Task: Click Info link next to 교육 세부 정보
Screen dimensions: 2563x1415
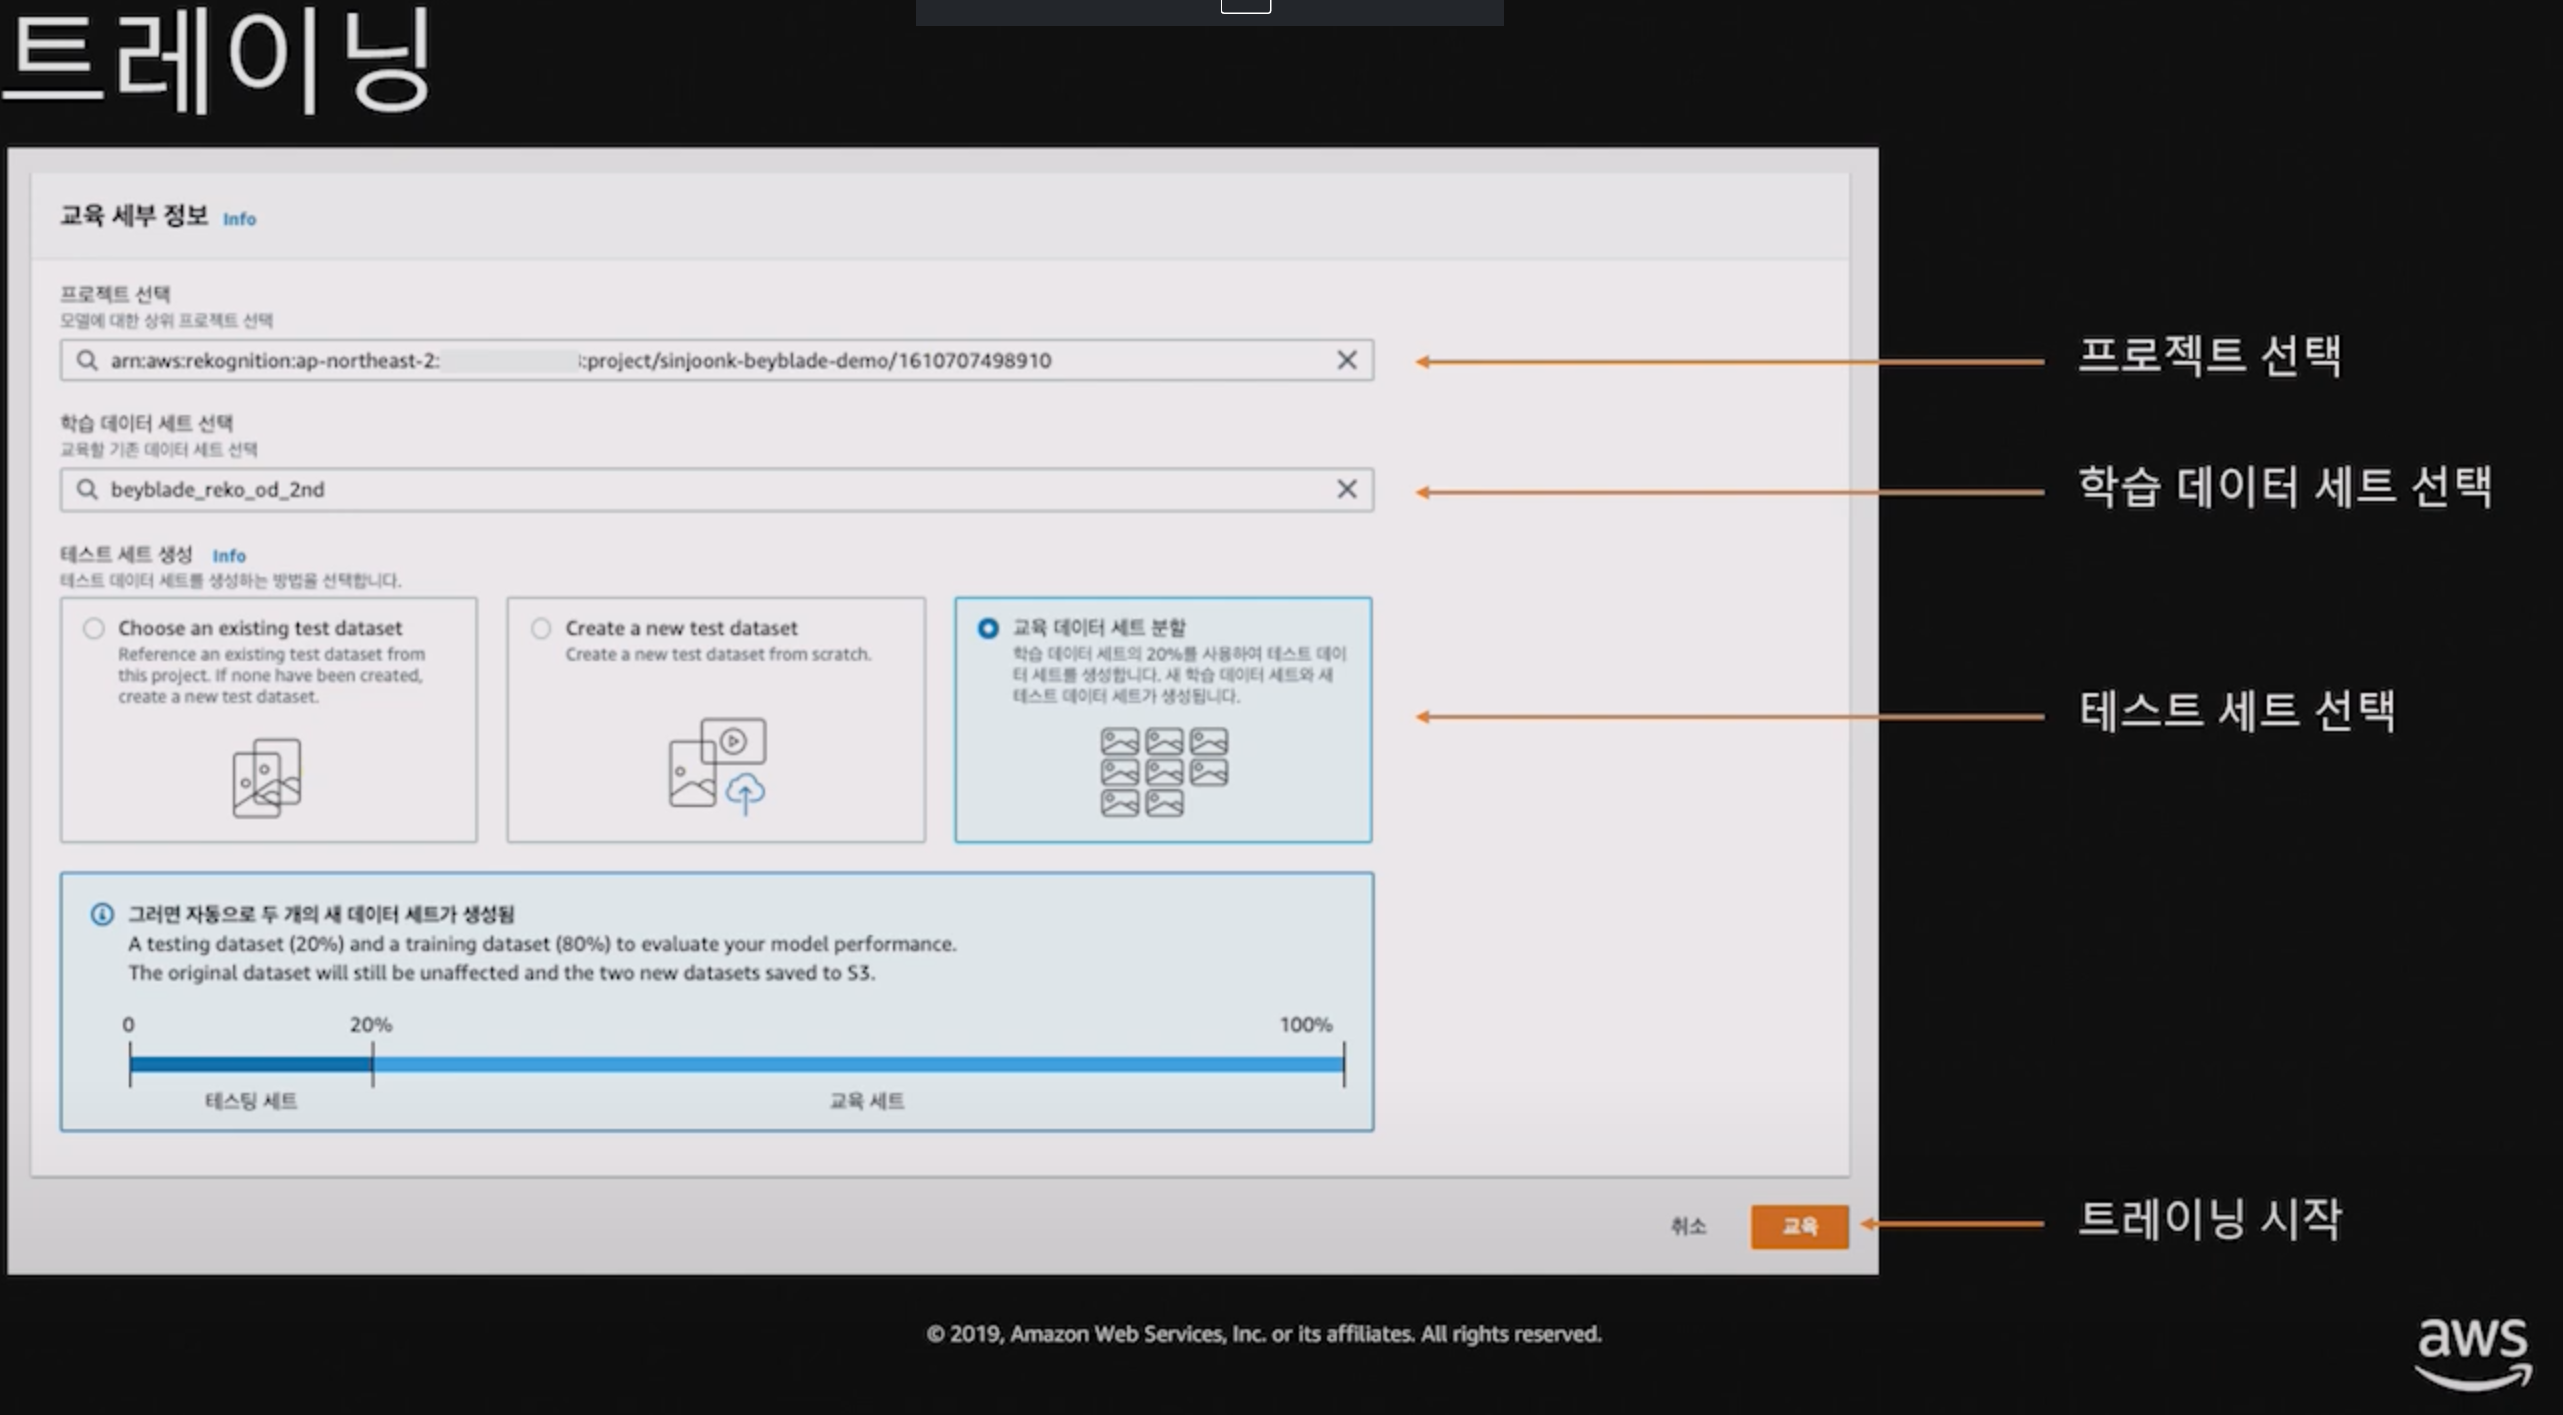Action: (x=239, y=219)
